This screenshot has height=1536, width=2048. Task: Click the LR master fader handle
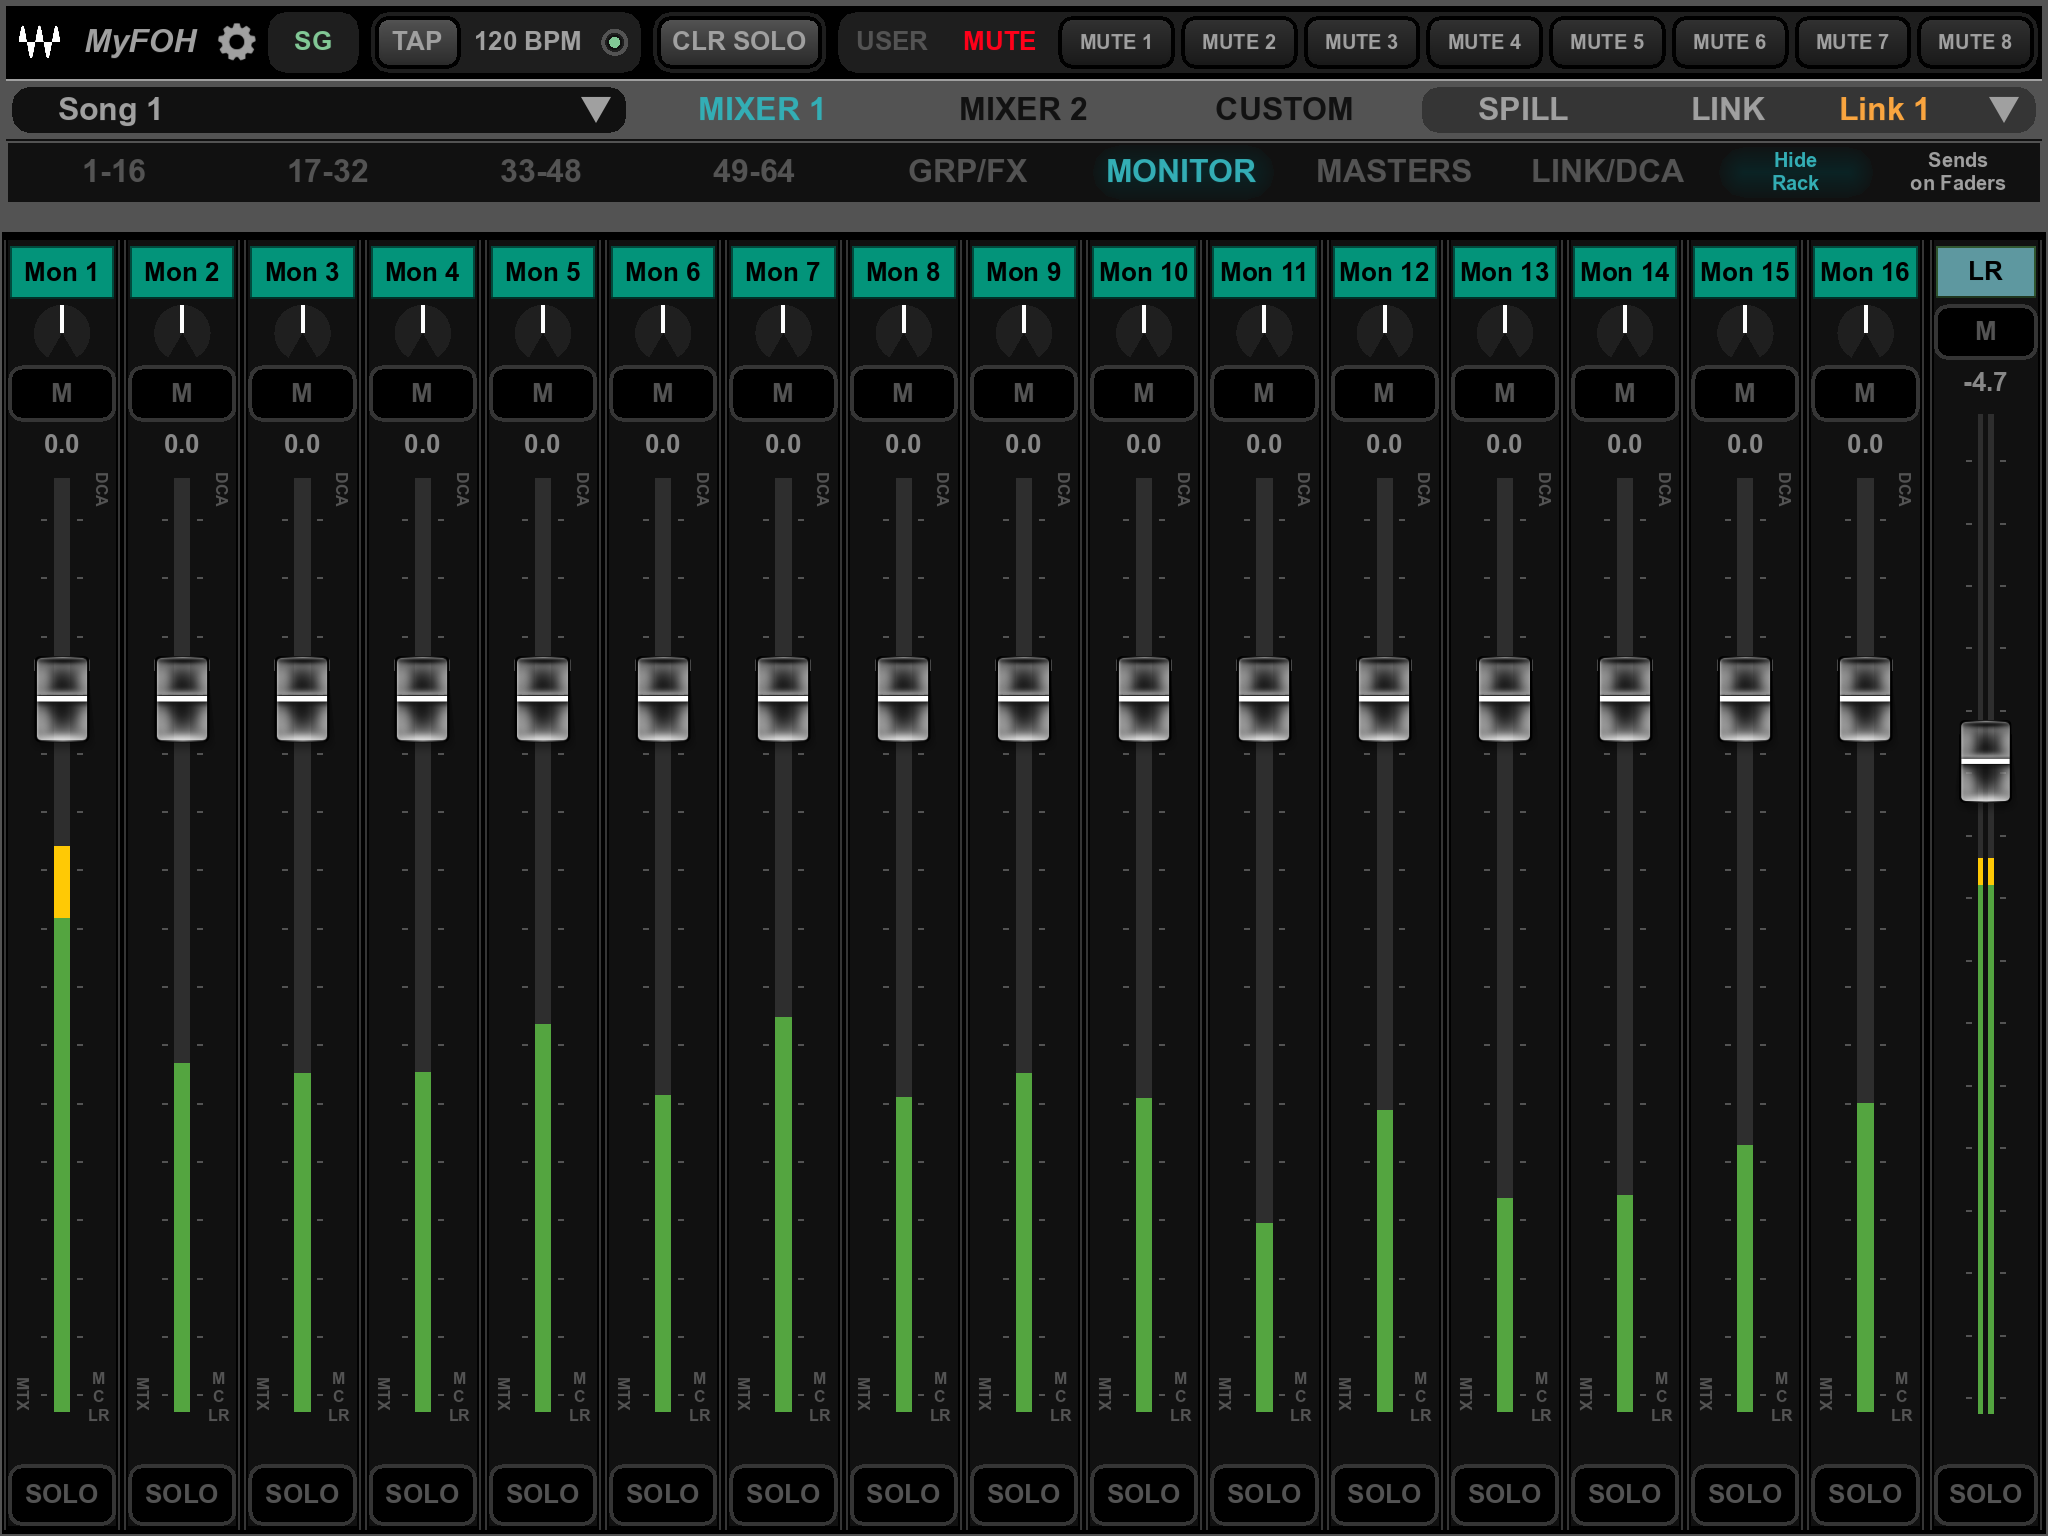coord(1985,762)
